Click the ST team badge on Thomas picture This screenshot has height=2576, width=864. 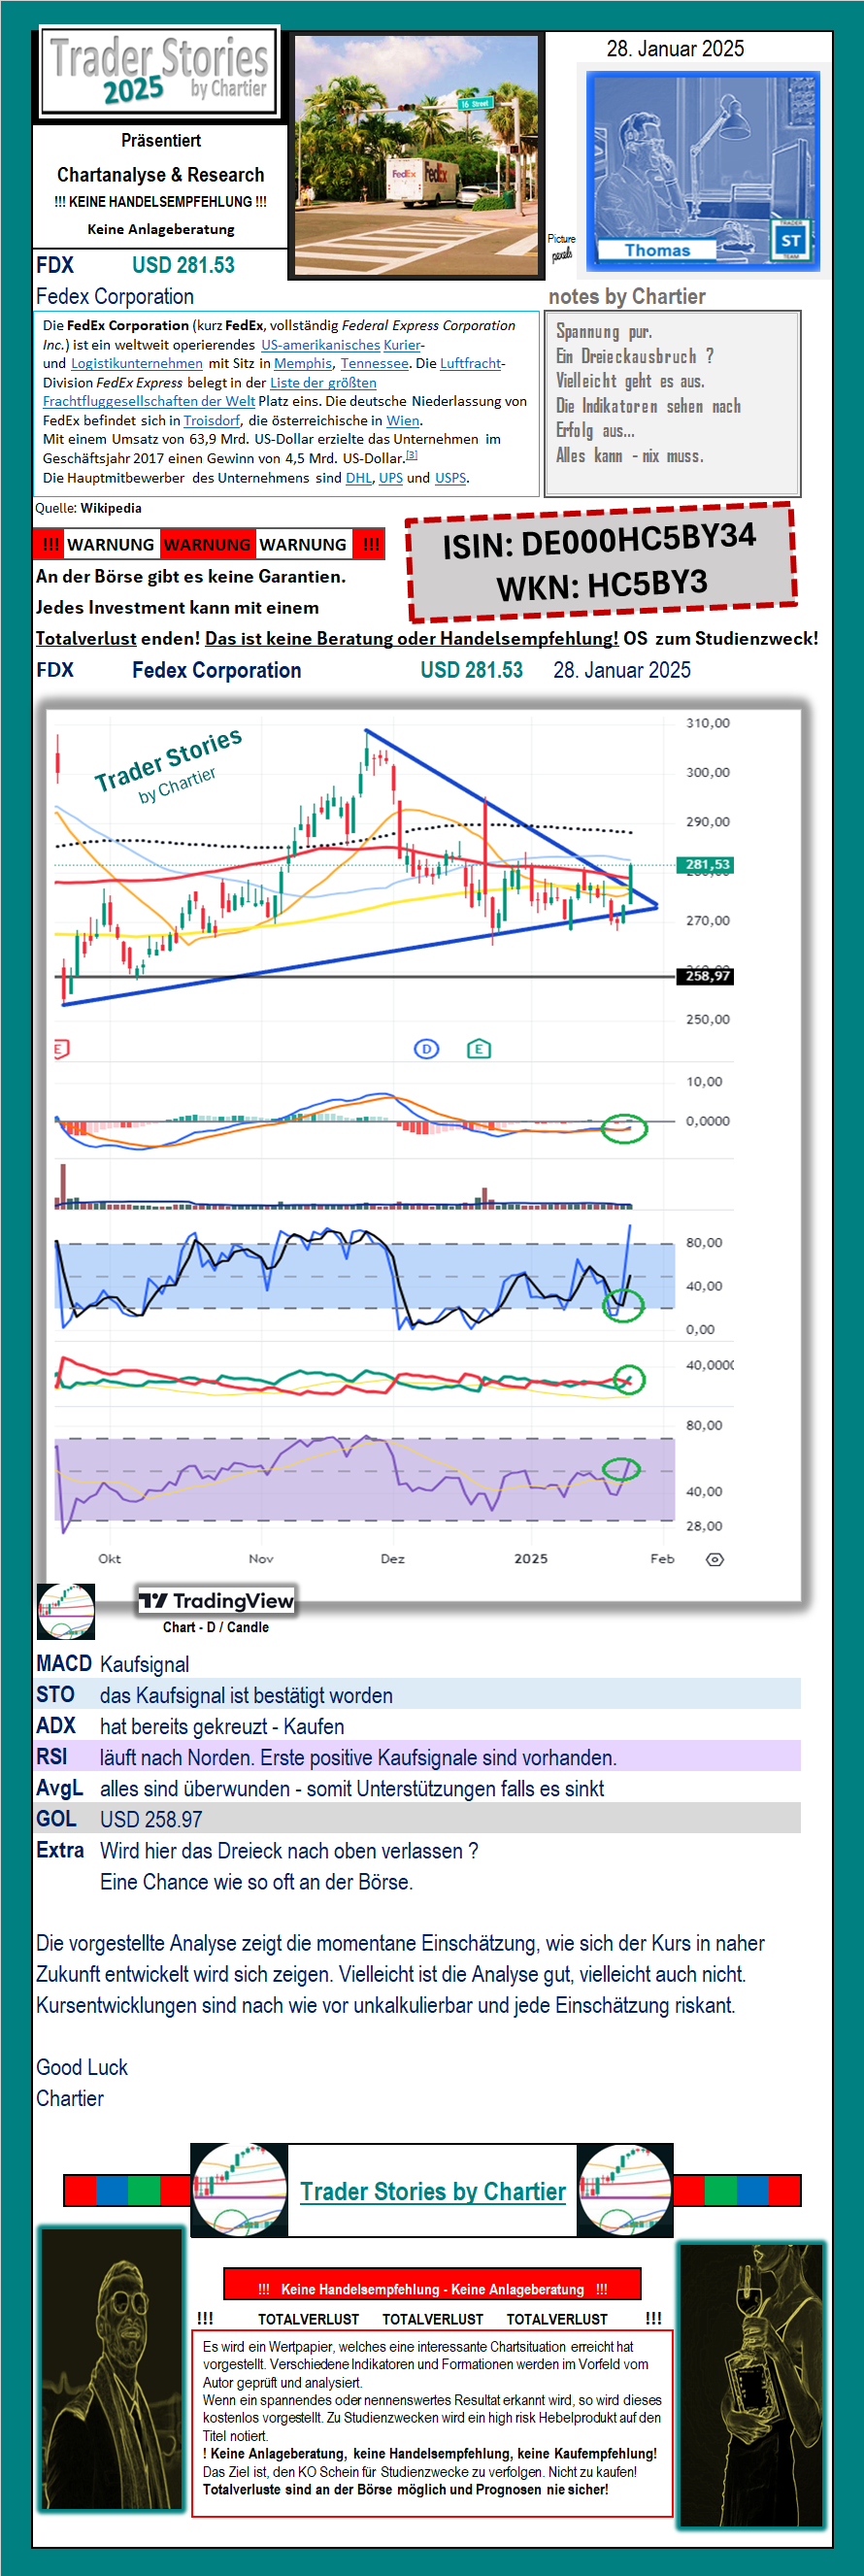pos(790,241)
